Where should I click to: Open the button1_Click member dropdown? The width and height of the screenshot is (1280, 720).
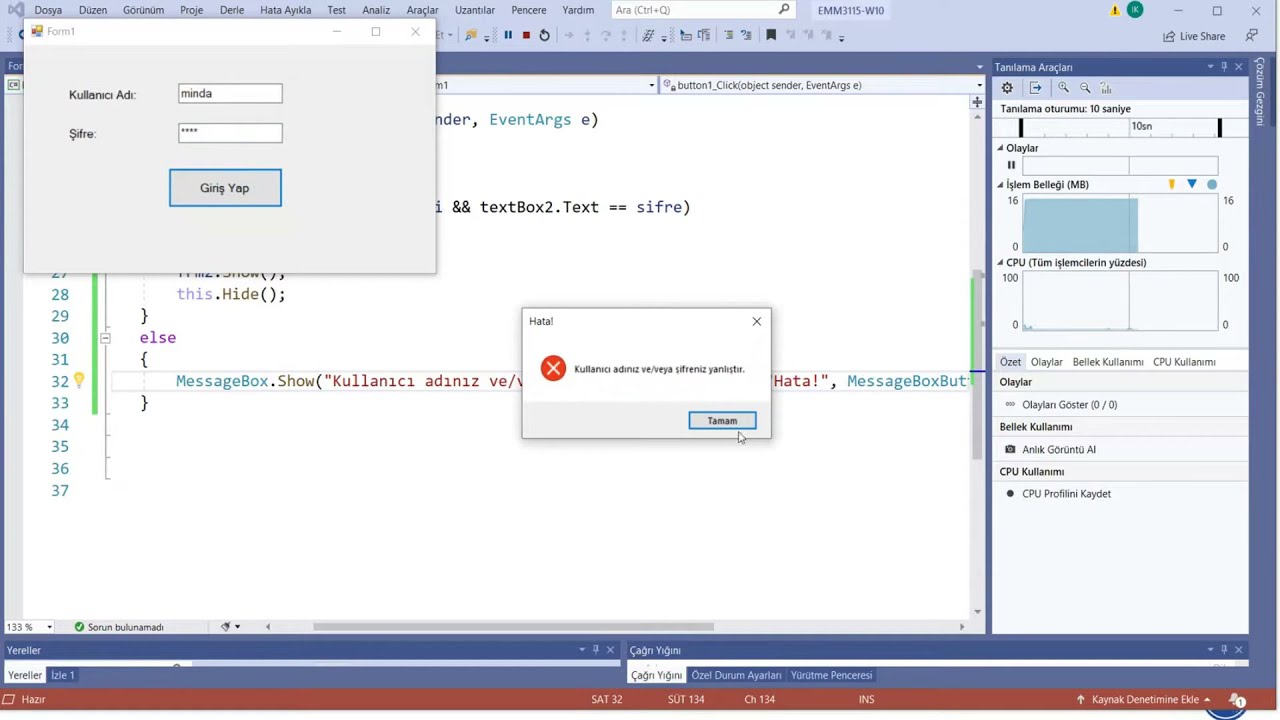click(979, 85)
